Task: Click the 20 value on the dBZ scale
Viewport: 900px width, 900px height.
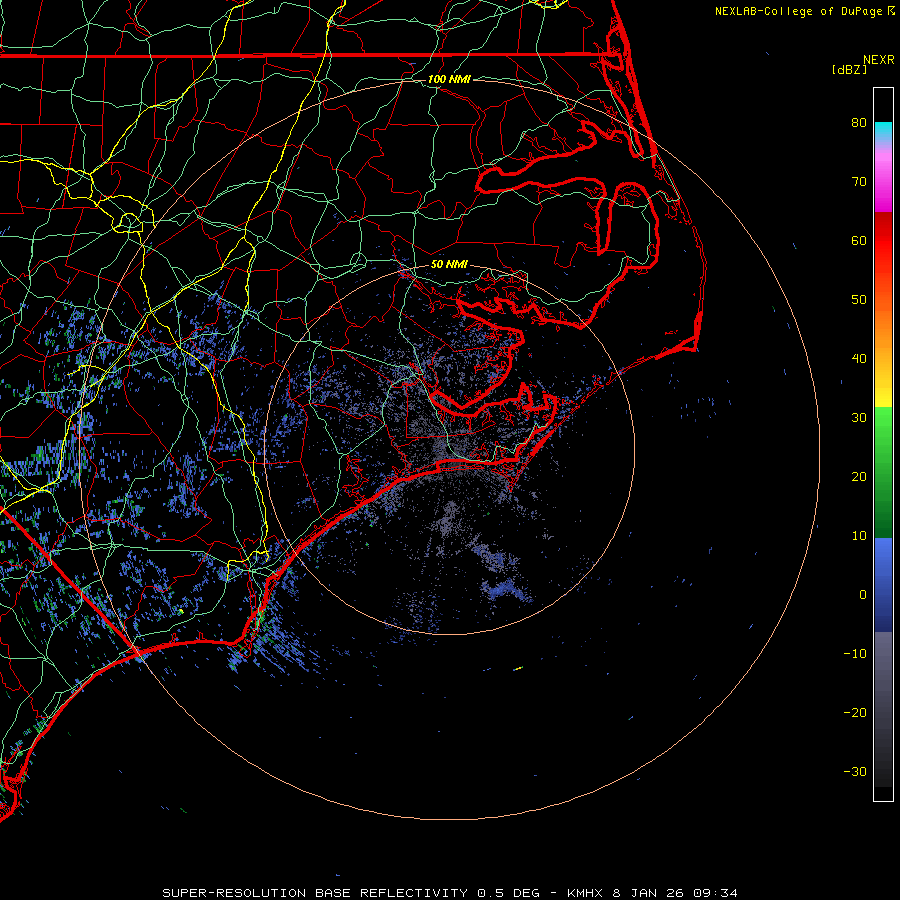Action: coord(859,476)
